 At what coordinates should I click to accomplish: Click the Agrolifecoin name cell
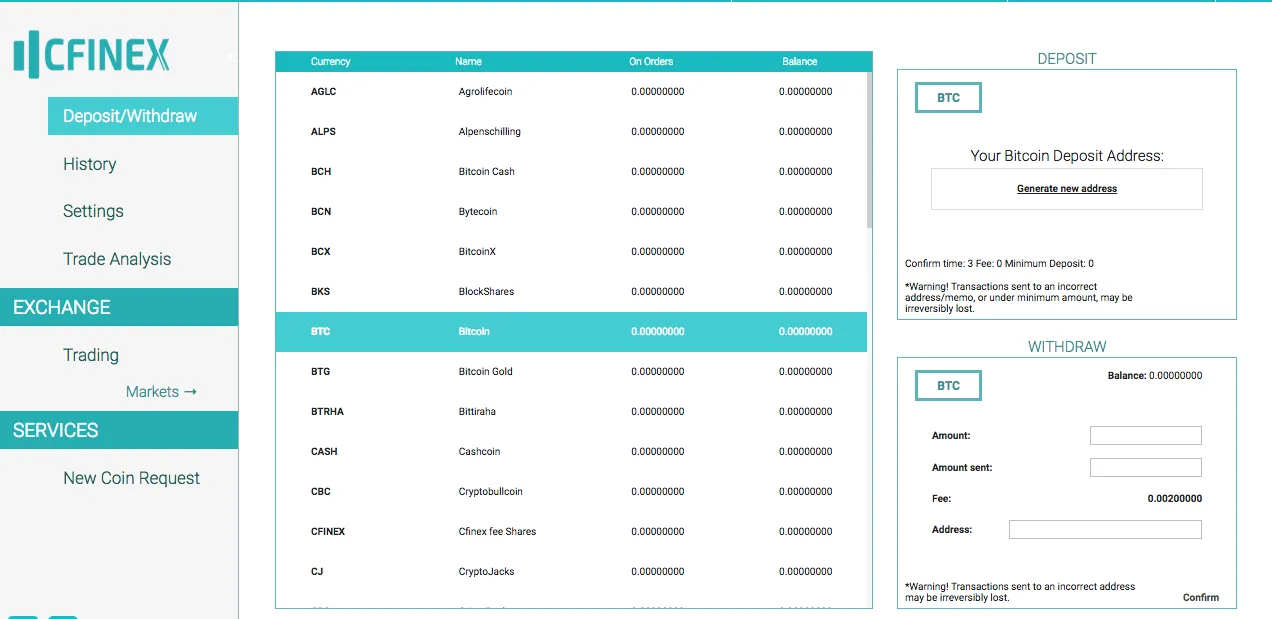click(x=485, y=92)
